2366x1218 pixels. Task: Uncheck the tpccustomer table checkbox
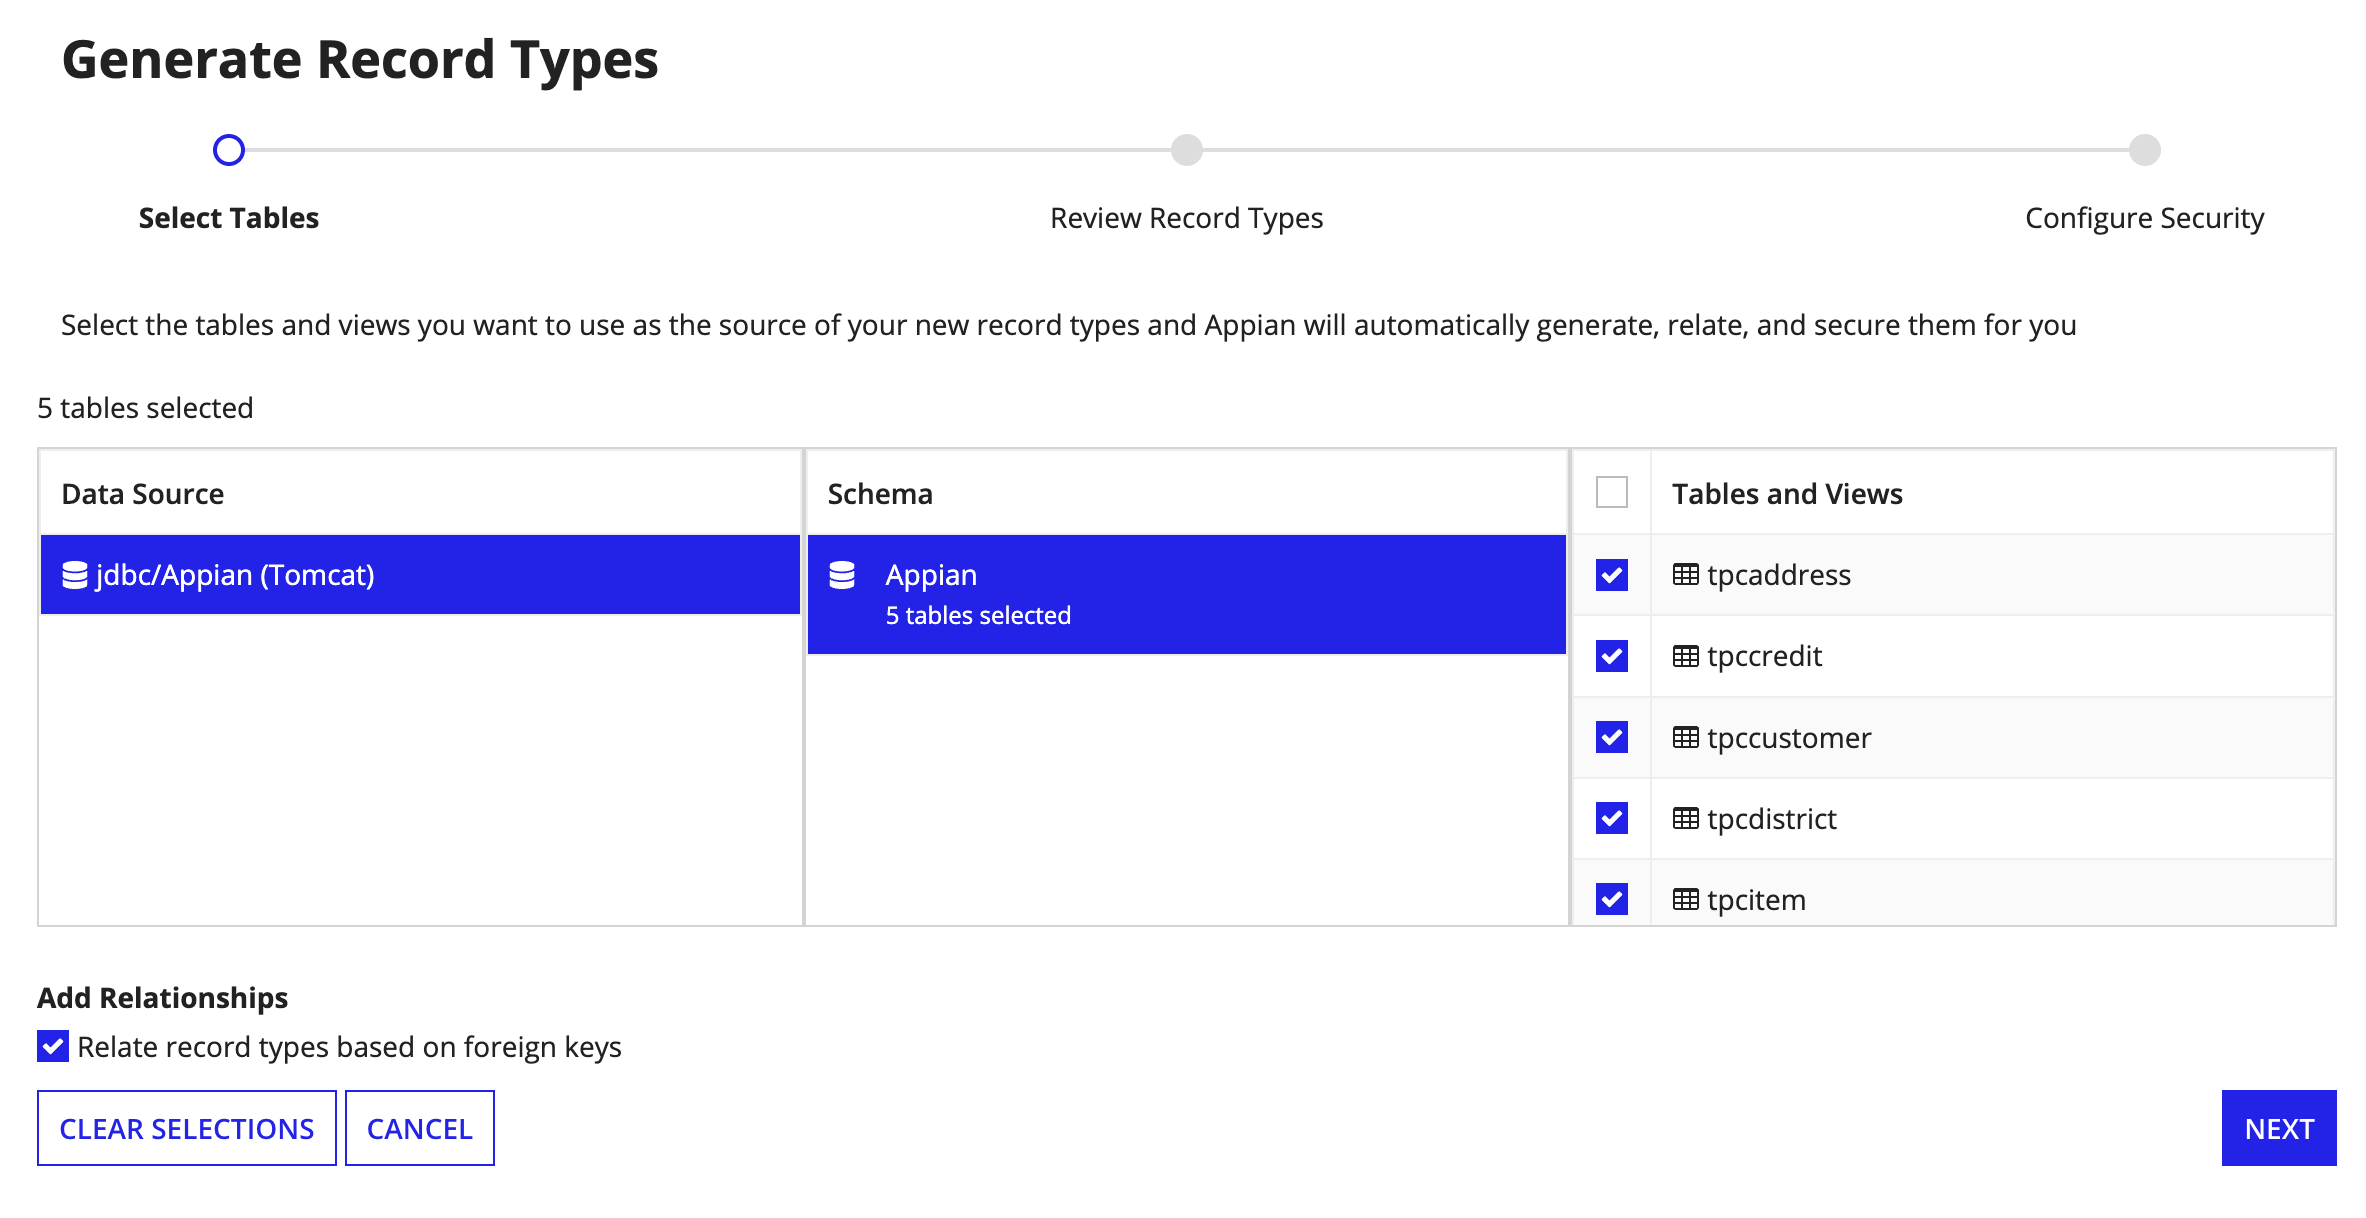tap(1612, 737)
